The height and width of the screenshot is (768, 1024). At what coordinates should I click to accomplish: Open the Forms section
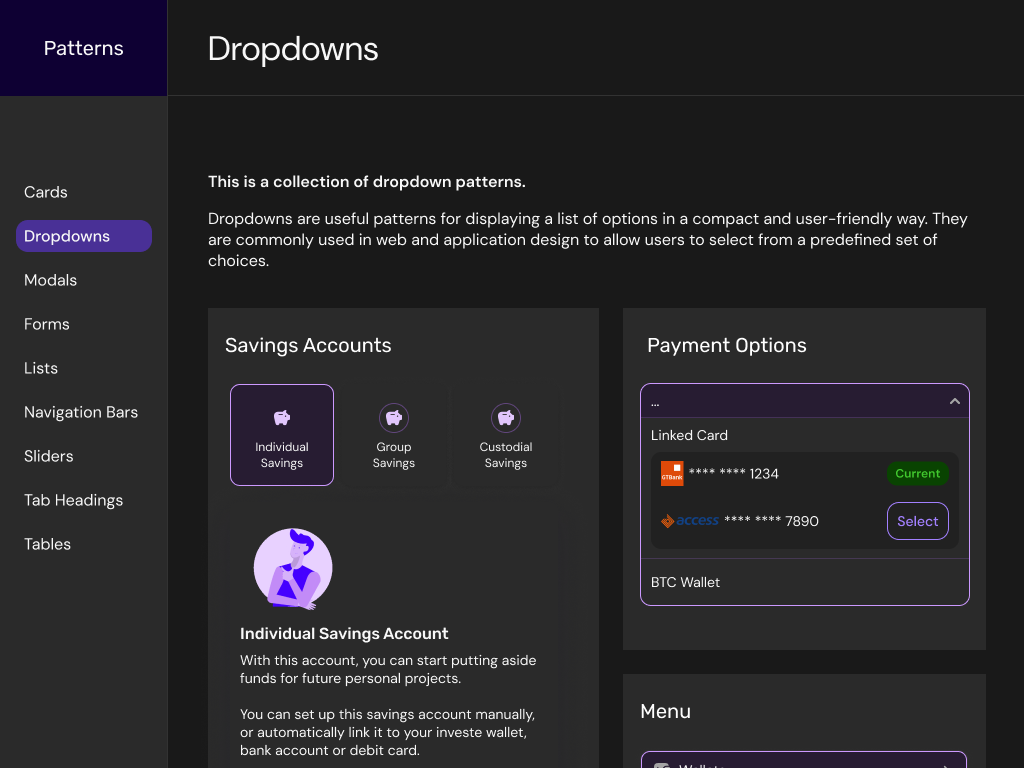(x=47, y=324)
